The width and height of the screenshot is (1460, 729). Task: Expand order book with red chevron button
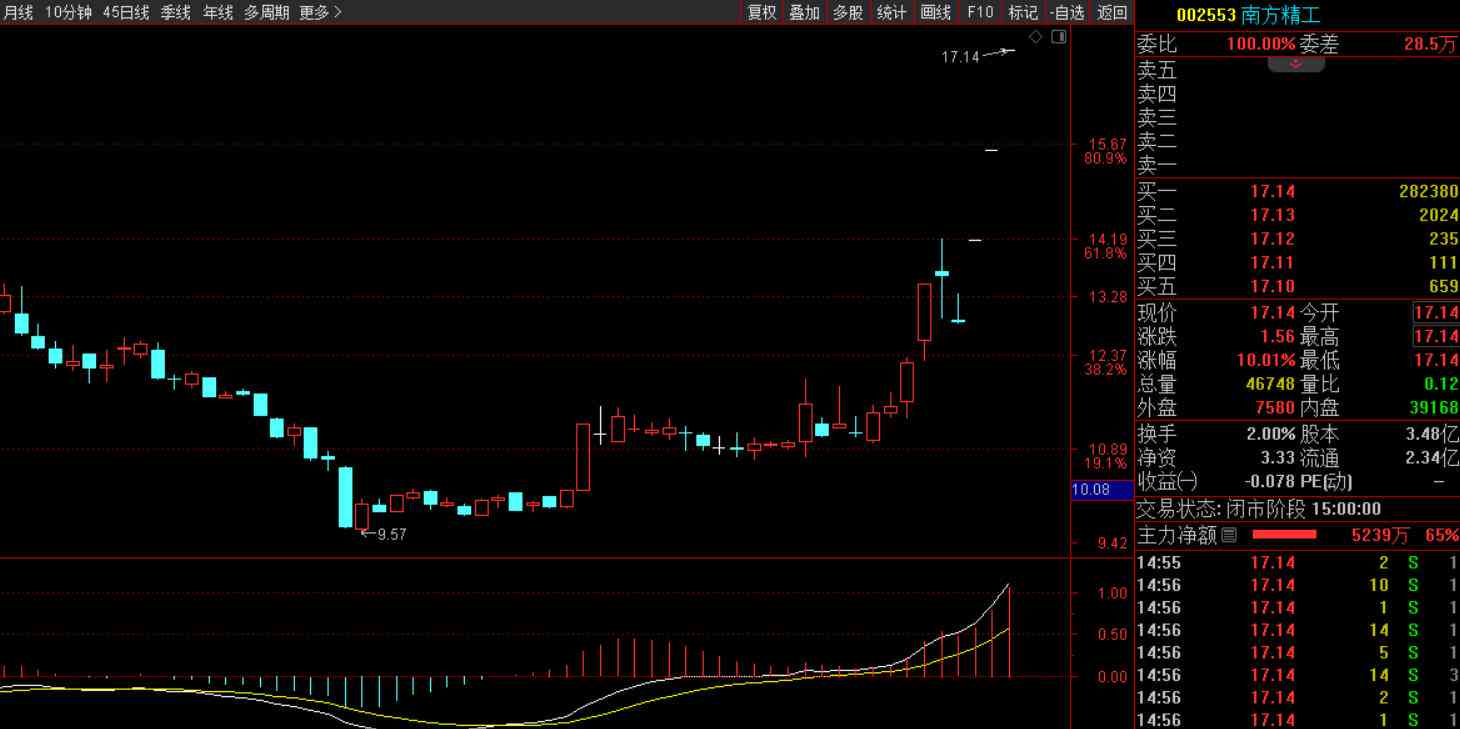pyautogui.click(x=1296, y=64)
